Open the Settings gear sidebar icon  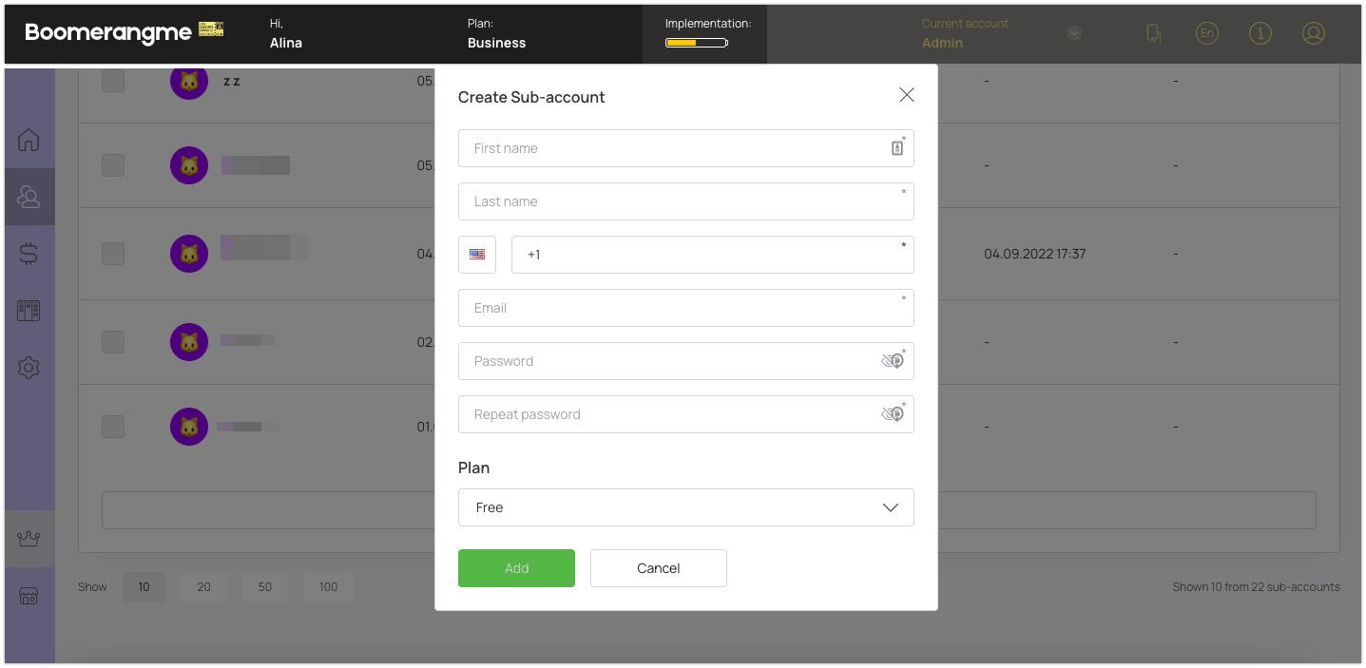pyautogui.click(x=29, y=368)
